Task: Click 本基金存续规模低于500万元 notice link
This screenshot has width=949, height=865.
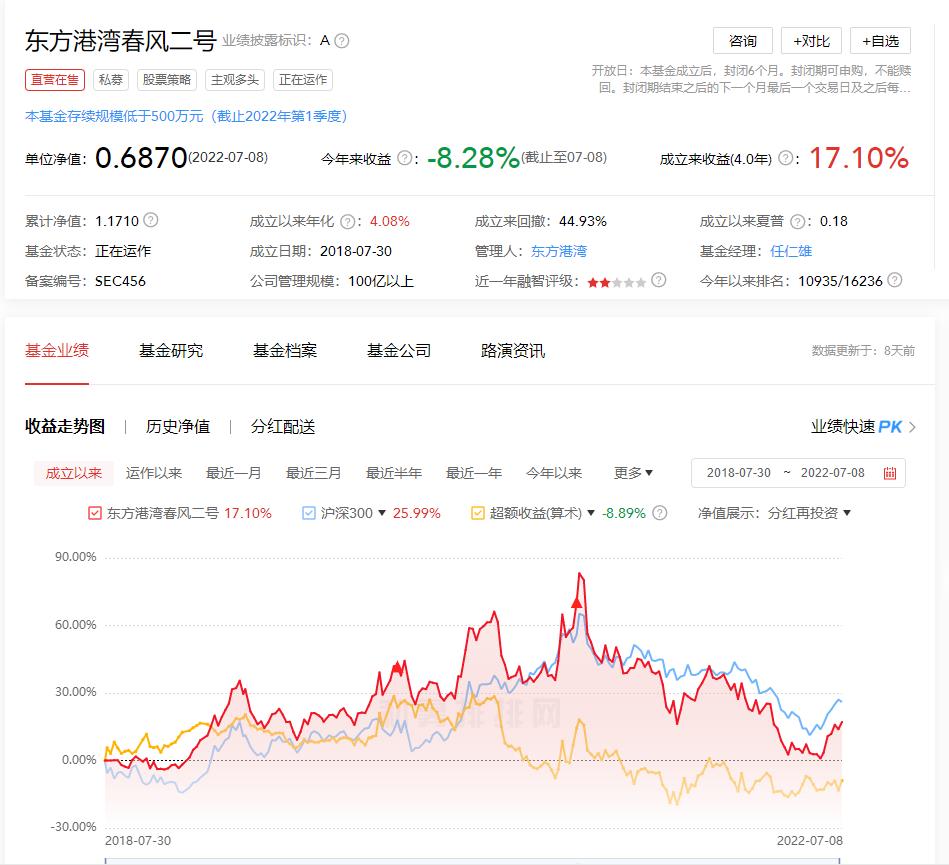Action: pos(186,116)
